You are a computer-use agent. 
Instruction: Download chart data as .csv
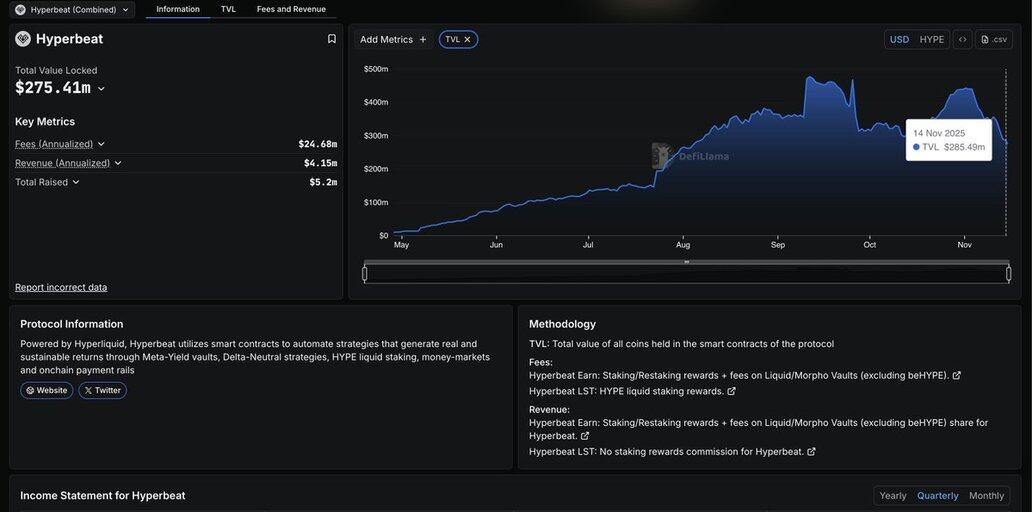tap(994, 40)
